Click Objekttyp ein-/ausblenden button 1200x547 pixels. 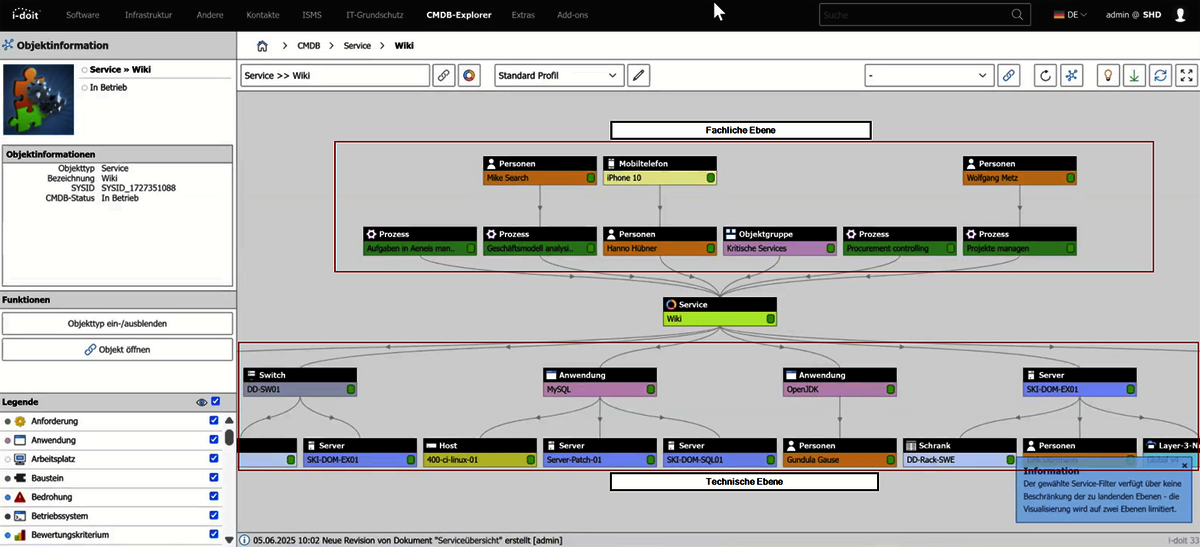[117, 324]
